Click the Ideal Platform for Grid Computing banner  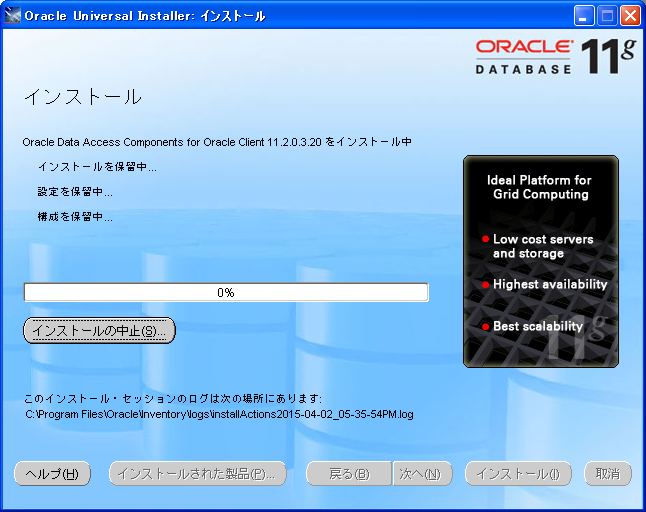coord(540,187)
